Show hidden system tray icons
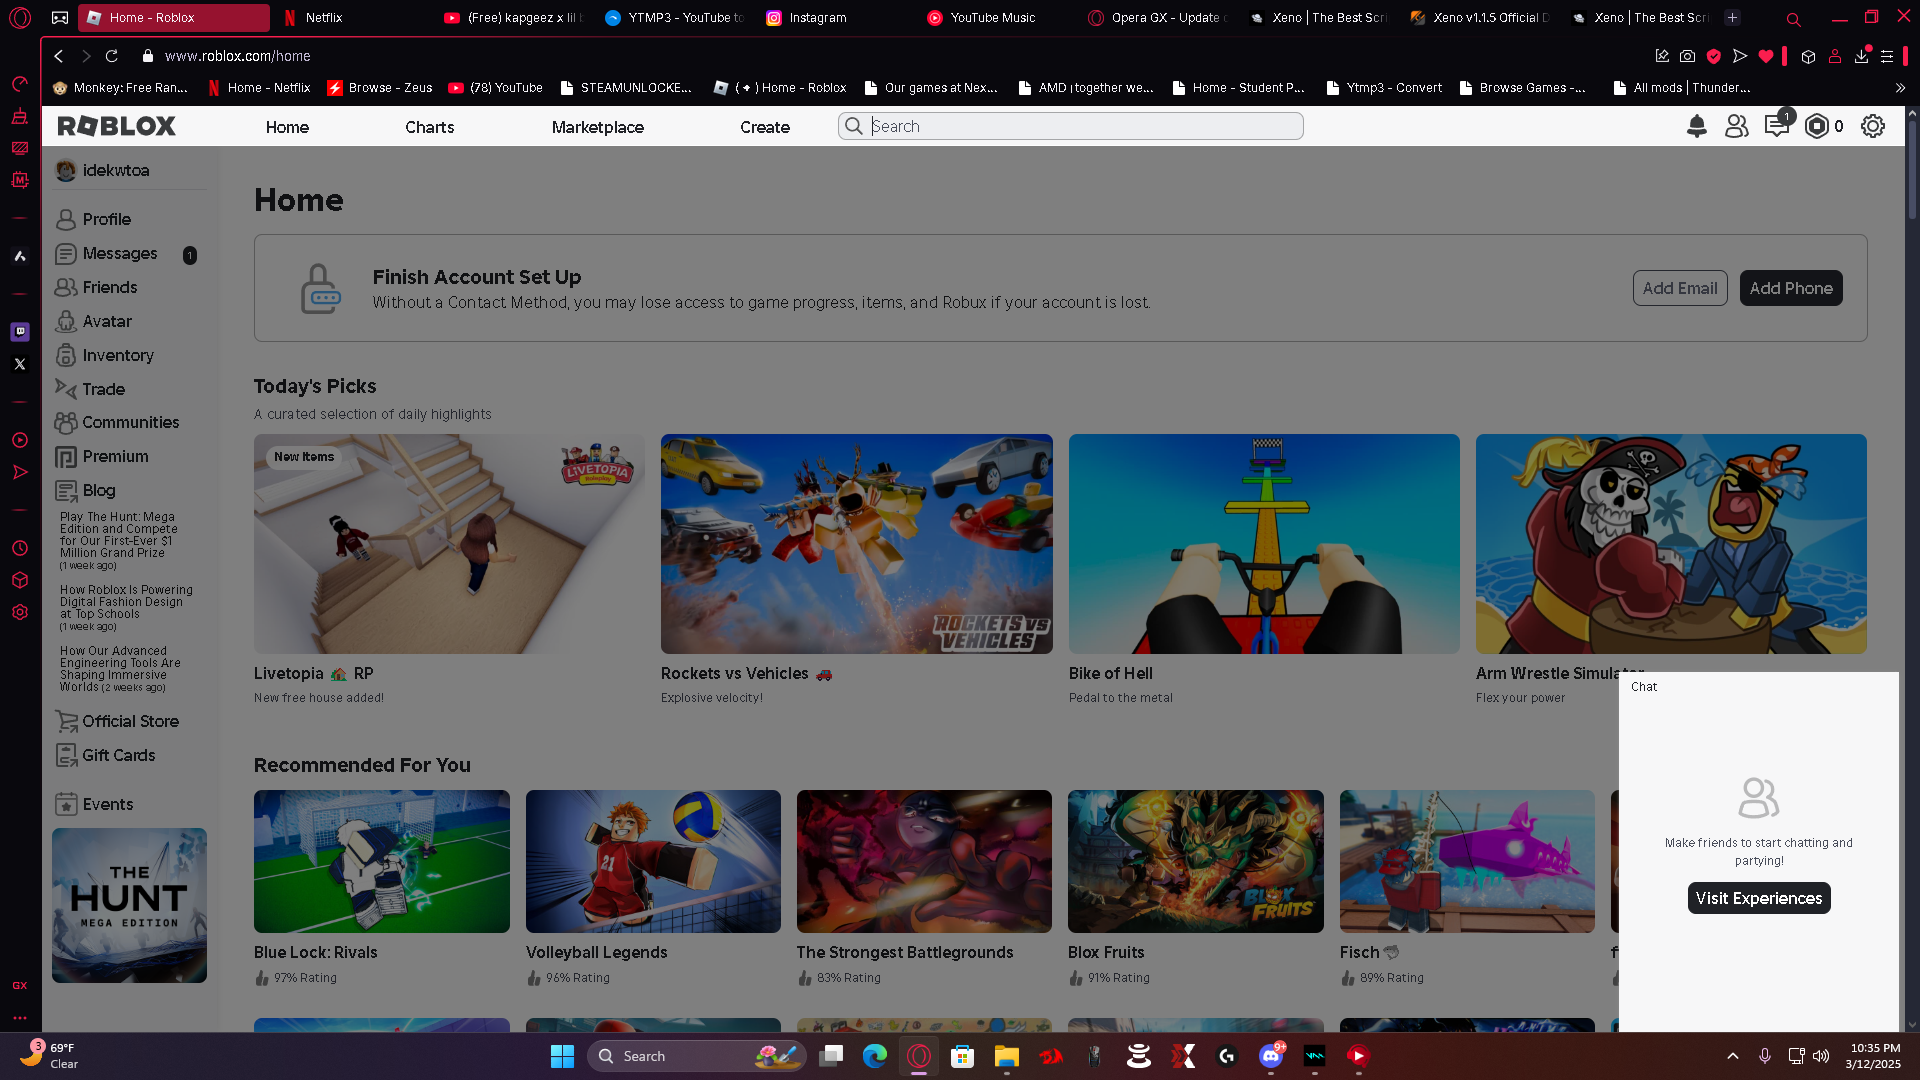1920x1080 pixels. [1733, 1056]
